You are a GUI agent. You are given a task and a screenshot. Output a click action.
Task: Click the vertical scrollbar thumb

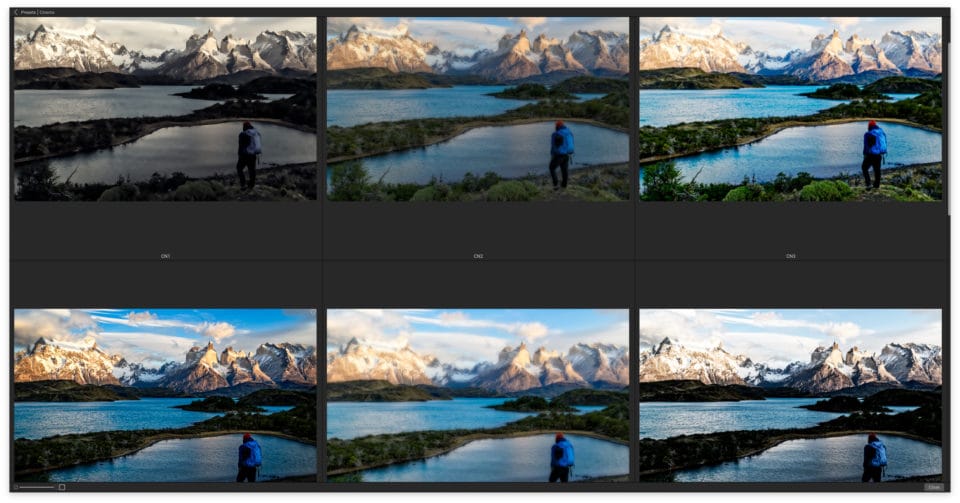[947, 120]
